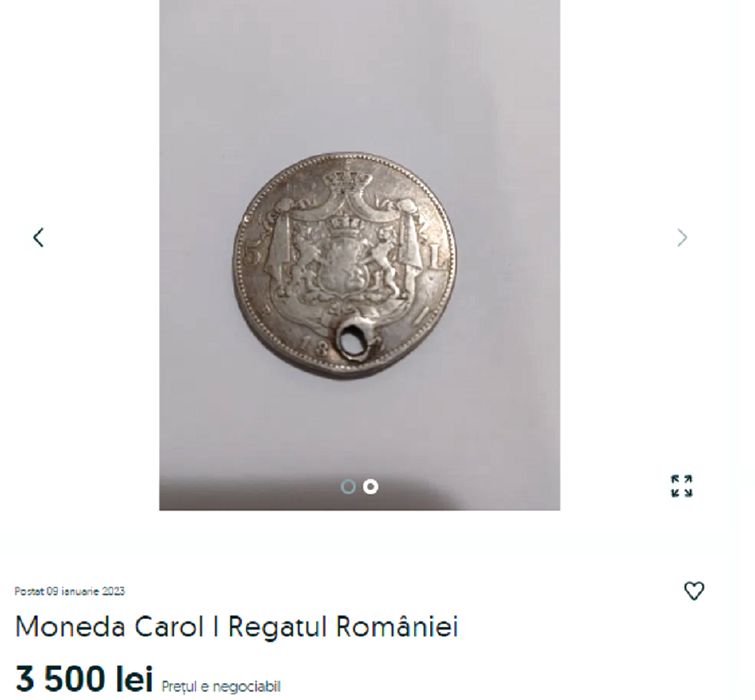The image size is (755, 700).
Task: Click the left lion supporter on the coin
Action: point(305,258)
